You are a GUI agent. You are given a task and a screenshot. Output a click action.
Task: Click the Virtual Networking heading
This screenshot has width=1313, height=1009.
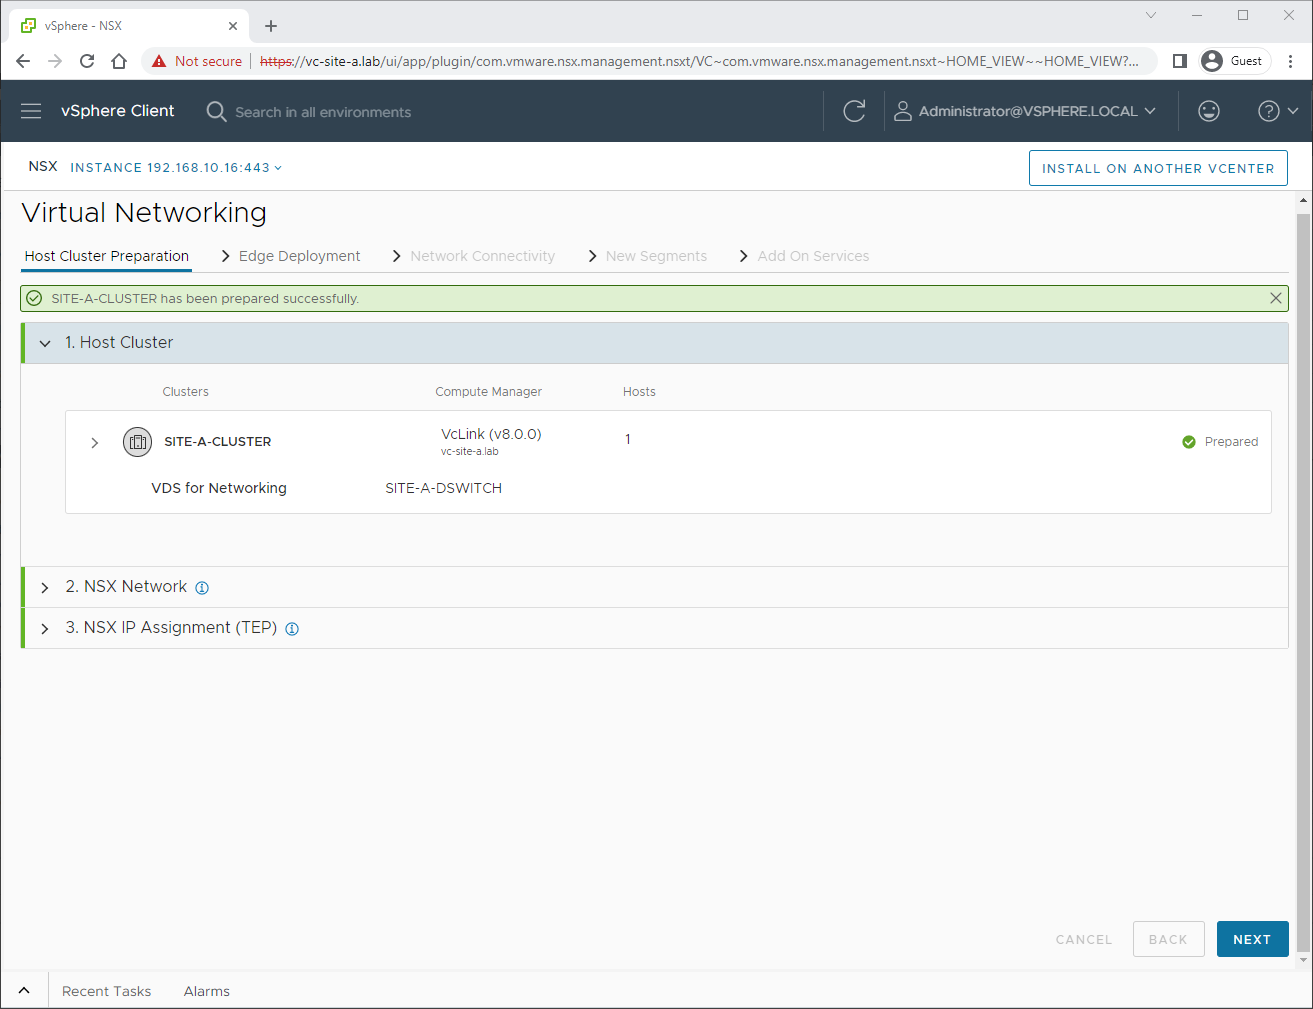click(144, 213)
